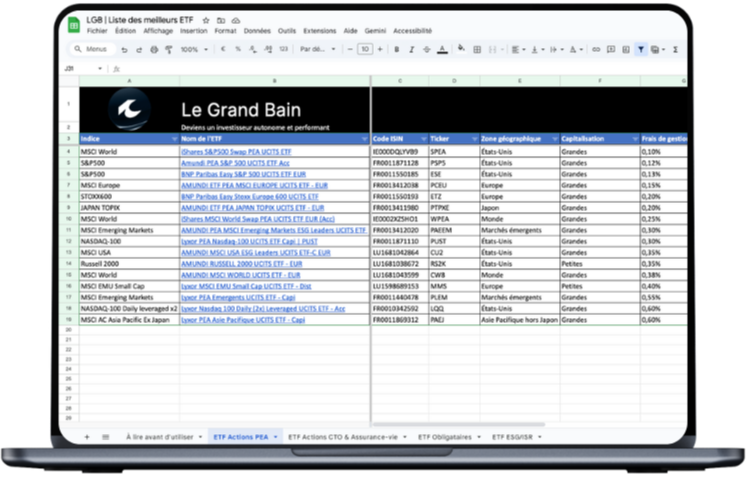The height and width of the screenshot is (477, 747).
Task: Decrease decimal places
Action: click(252, 49)
